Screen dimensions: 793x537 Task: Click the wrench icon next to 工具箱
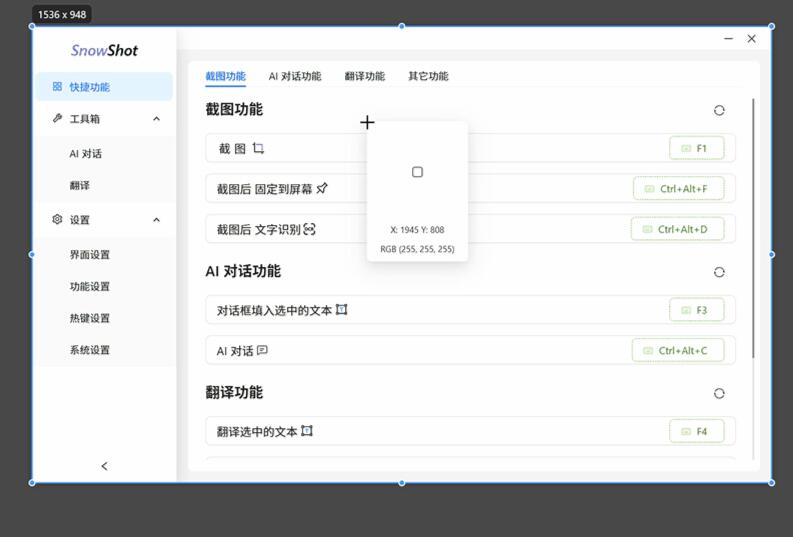click(57, 118)
